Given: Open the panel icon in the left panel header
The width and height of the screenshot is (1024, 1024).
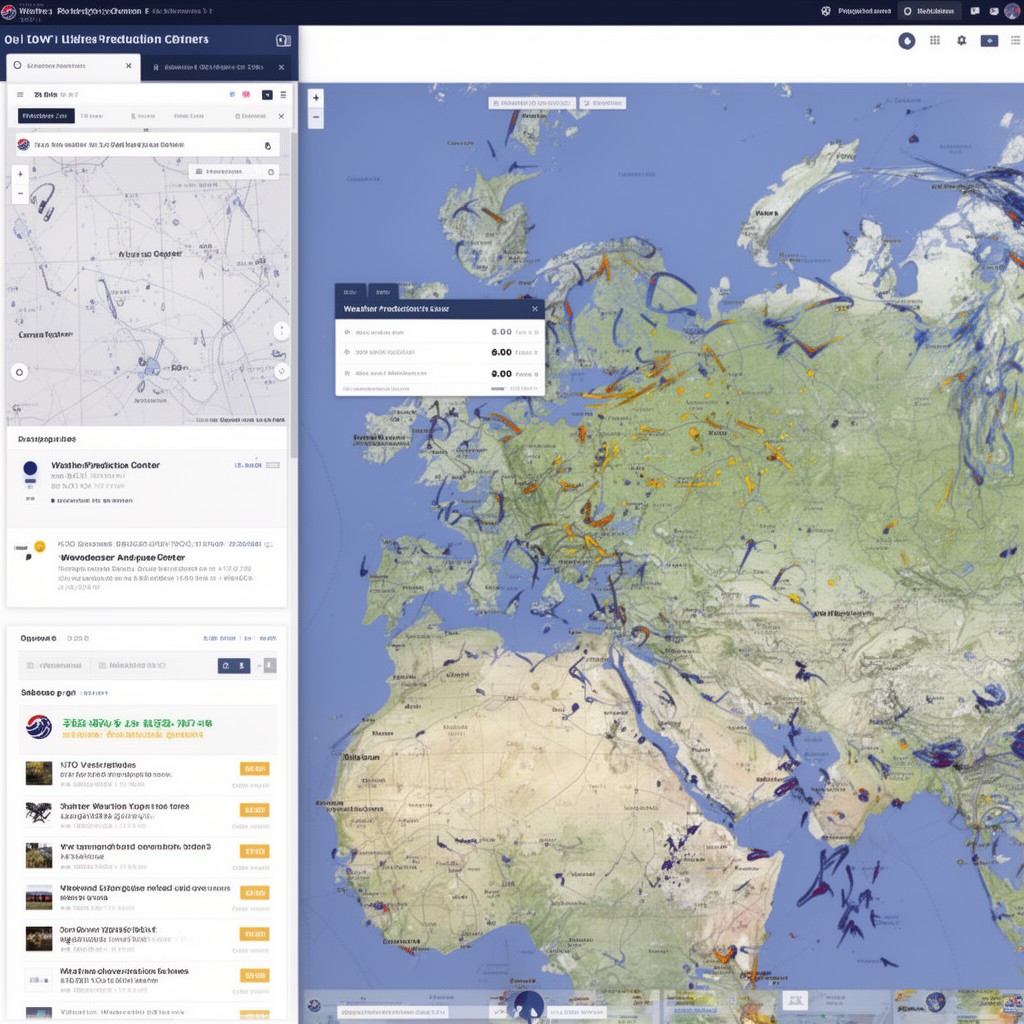Looking at the screenshot, I should [283, 40].
